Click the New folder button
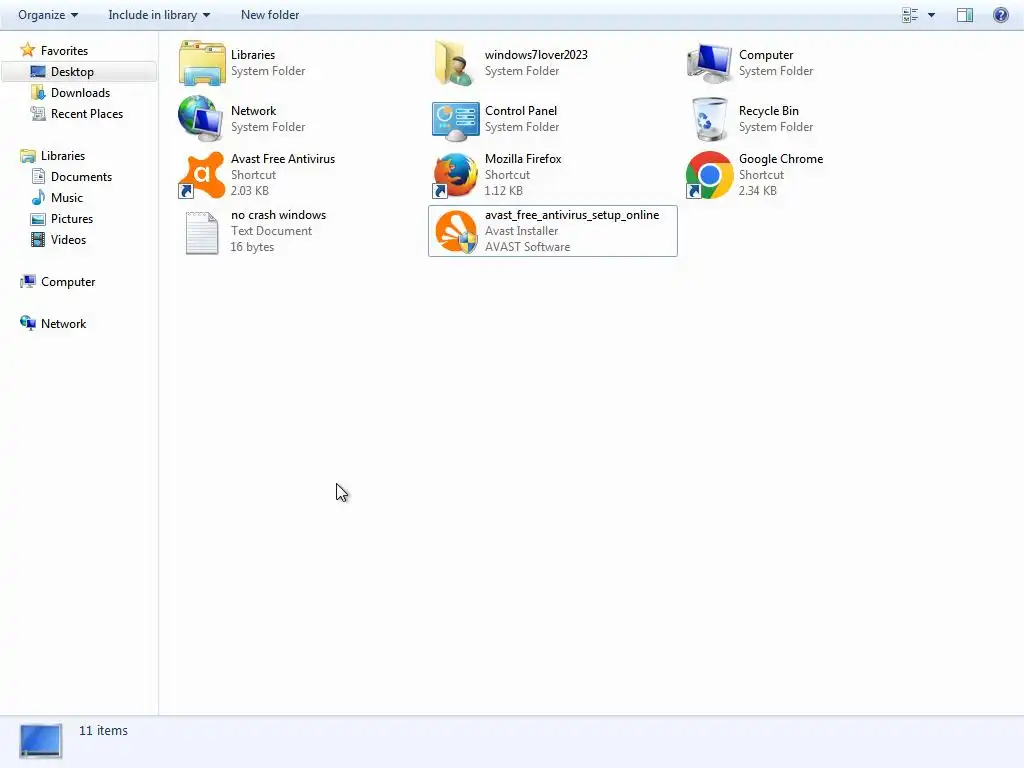This screenshot has height=768, width=1024. click(270, 14)
